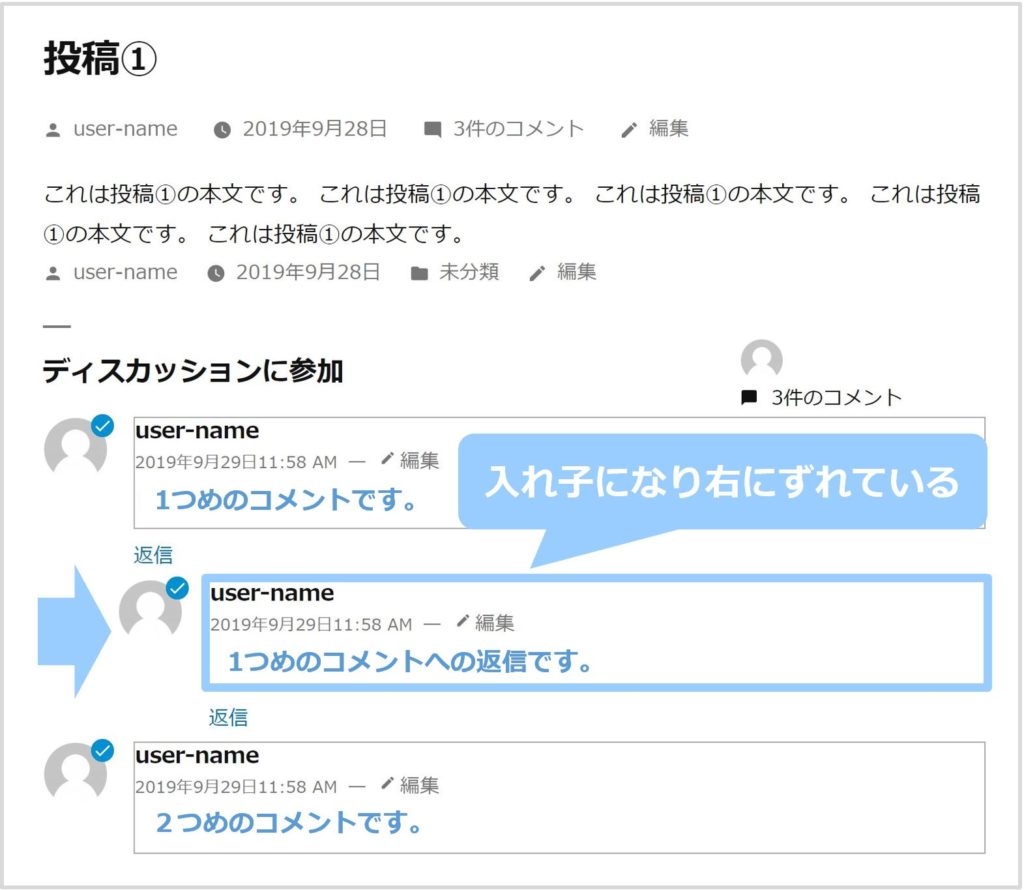The image size is (1024, 890).
Task: Click the clock icon beside header date 2019年9月28日
Action: [x=222, y=130]
